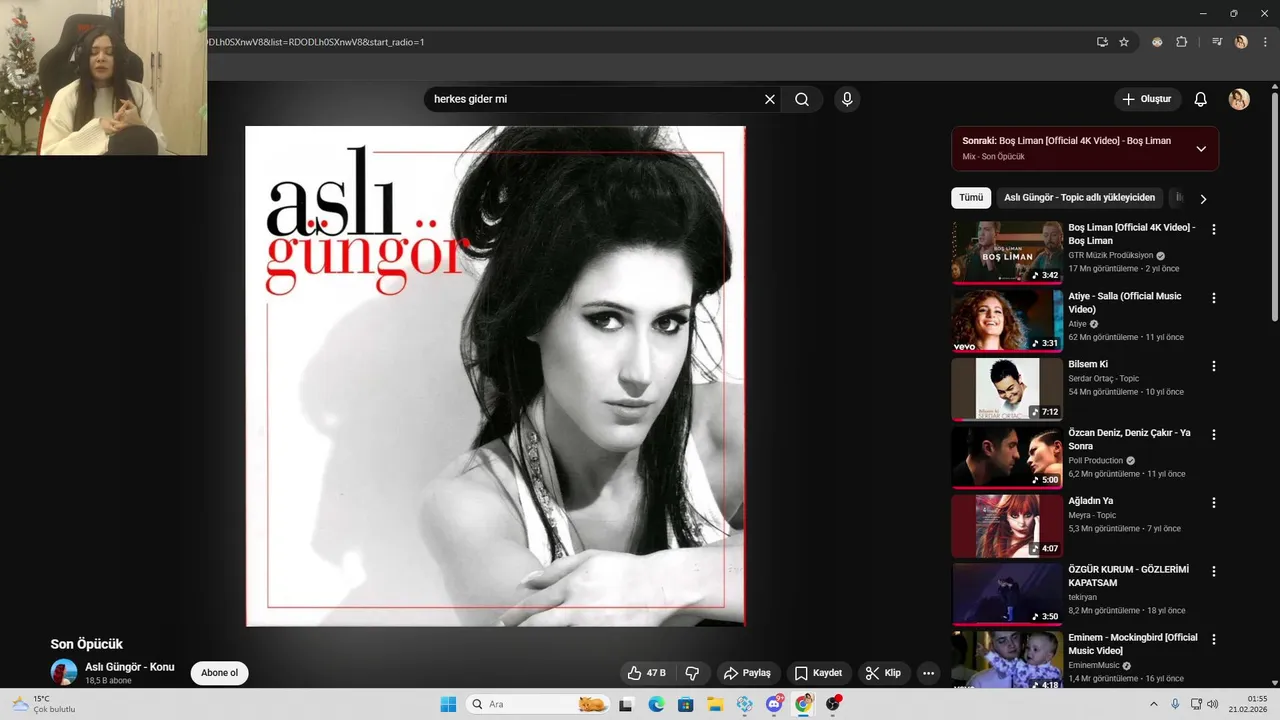Open options for GÖZLERİMİ KAPATSAM video
The image size is (1280, 720).
click(1214, 572)
